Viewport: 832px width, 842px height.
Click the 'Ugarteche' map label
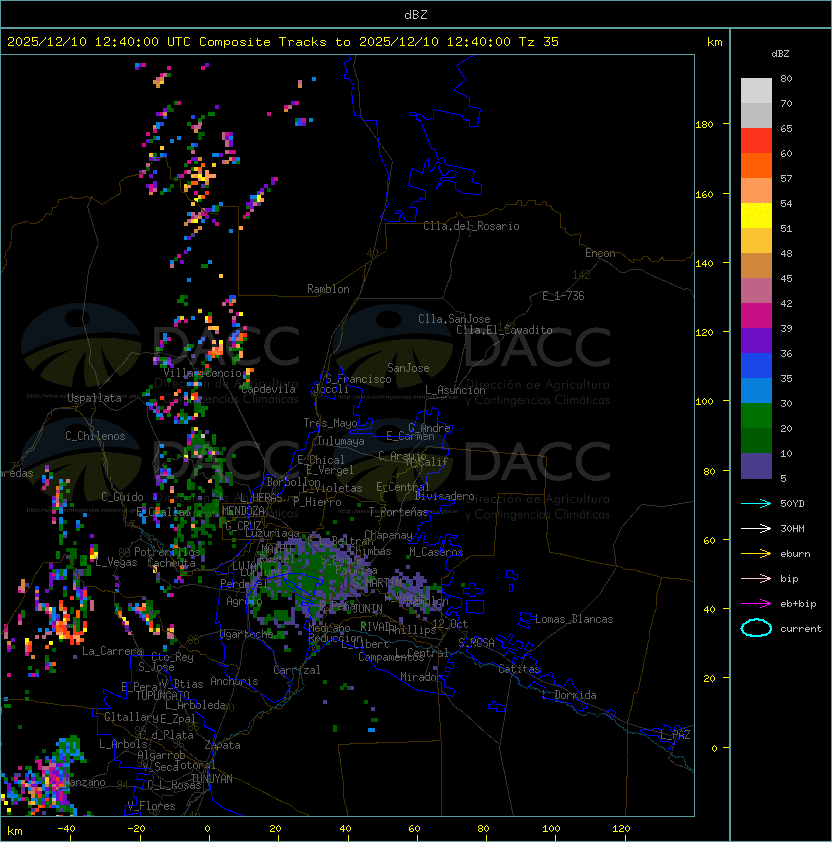click(246, 634)
